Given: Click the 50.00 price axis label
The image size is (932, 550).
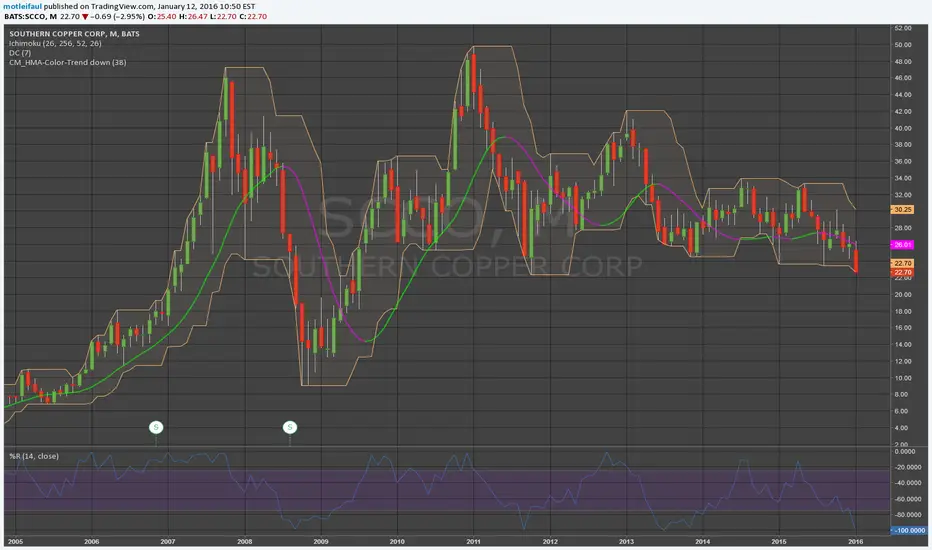Looking at the screenshot, I should (x=903, y=45).
